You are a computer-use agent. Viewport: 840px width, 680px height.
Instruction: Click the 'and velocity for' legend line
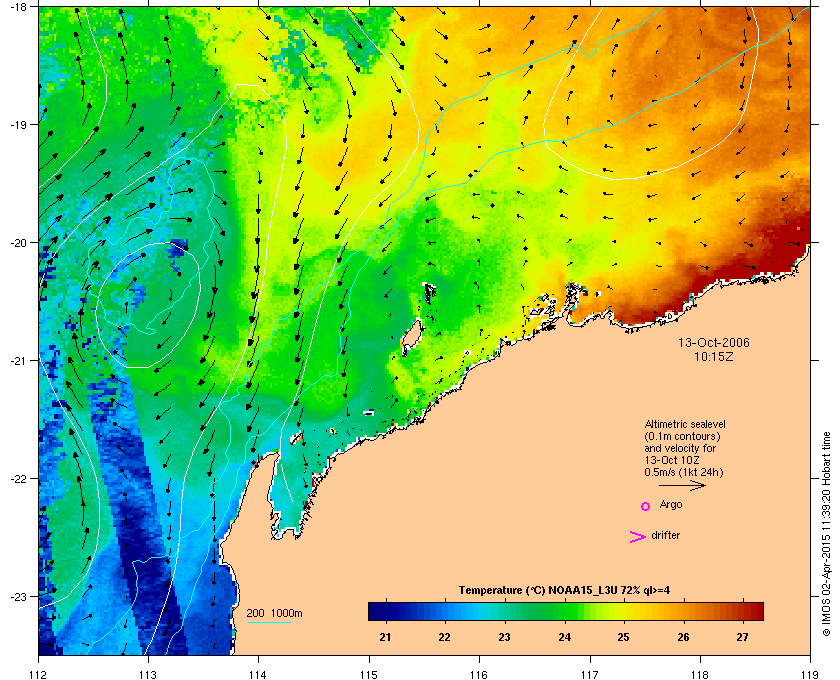pyautogui.click(x=680, y=448)
